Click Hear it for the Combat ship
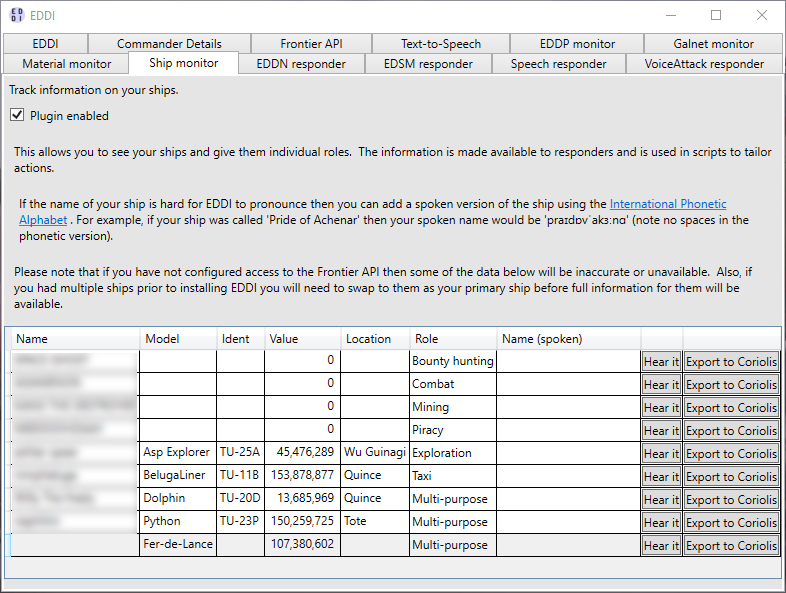786x593 pixels. [x=661, y=385]
